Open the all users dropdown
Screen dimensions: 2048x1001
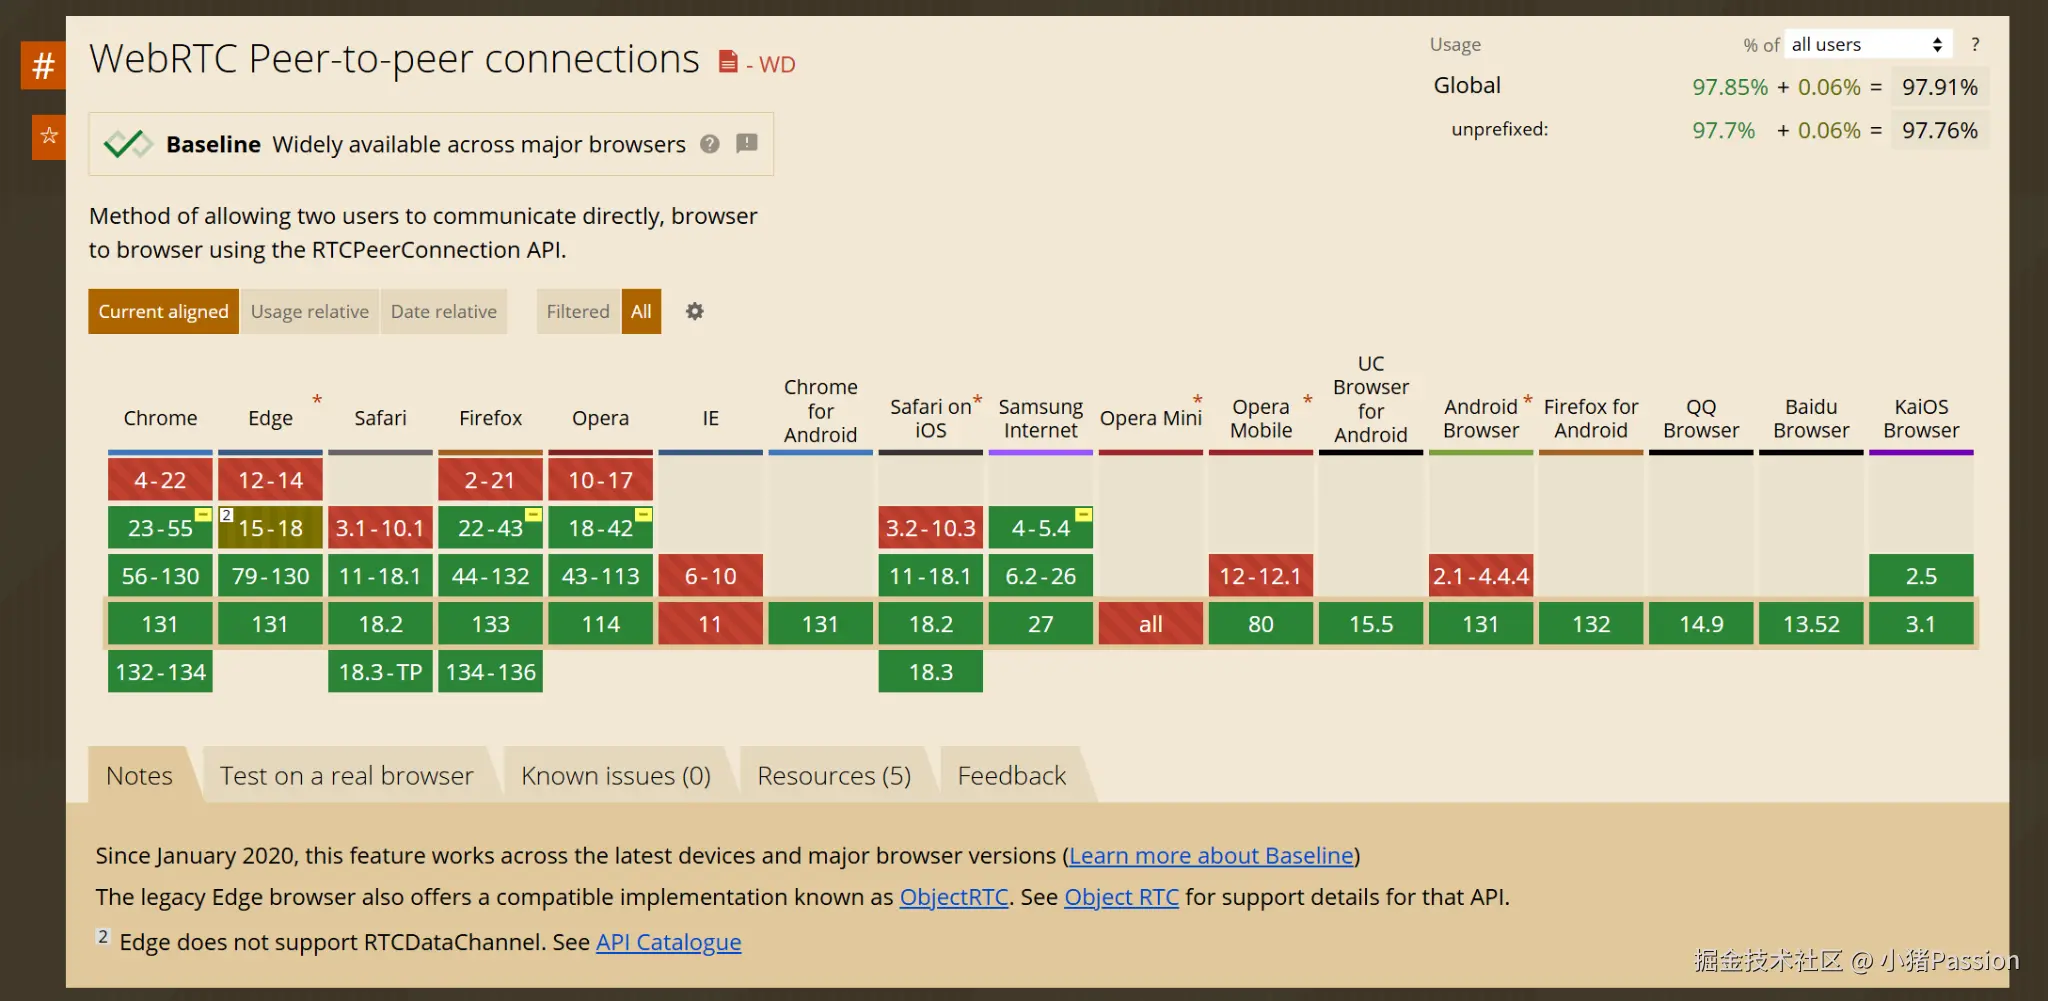tap(1866, 45)
